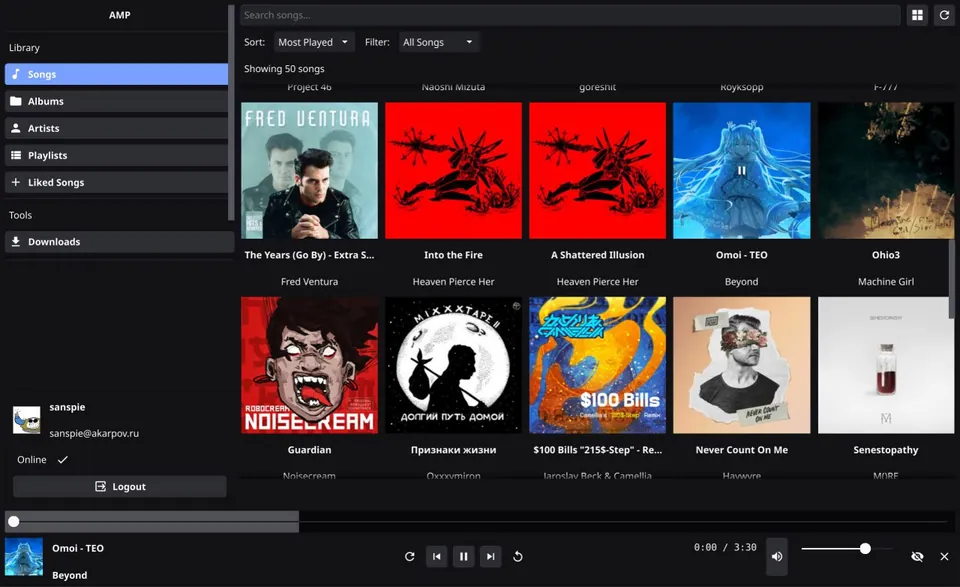
Task: Click the Senestopathy song title
Action: pos(886,450)
